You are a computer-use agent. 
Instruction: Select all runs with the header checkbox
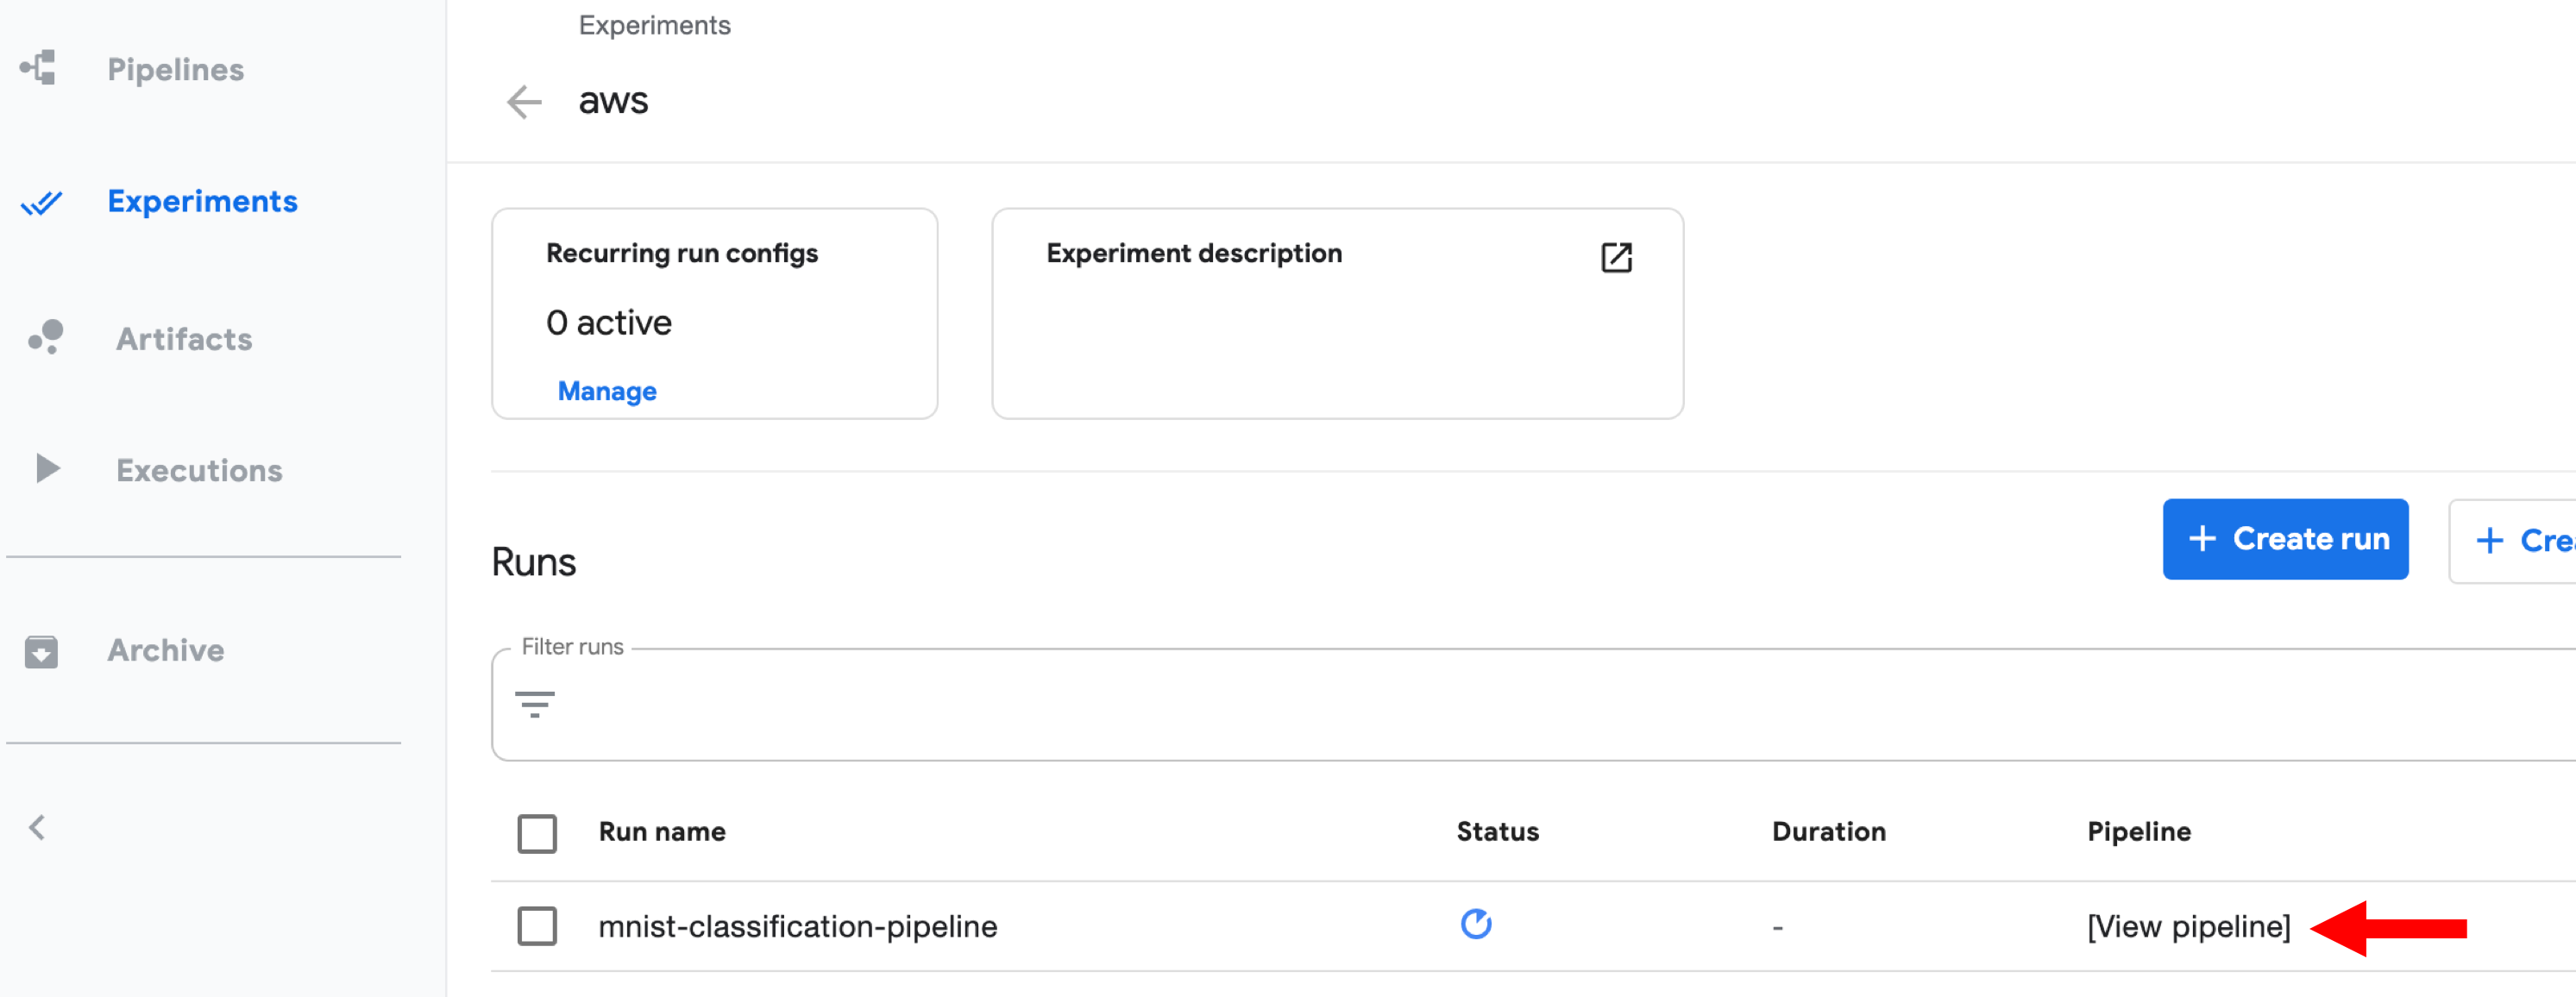click(537, 833)
